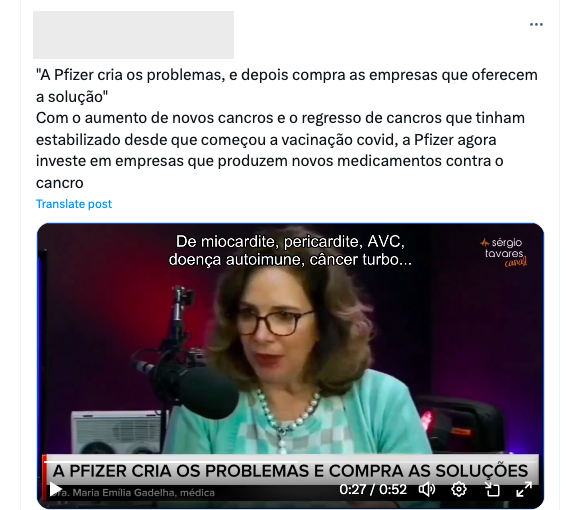Viewport: 584px width, 510px height.
Task: Play the video with the play button
Action: click(x=55, y=489)
